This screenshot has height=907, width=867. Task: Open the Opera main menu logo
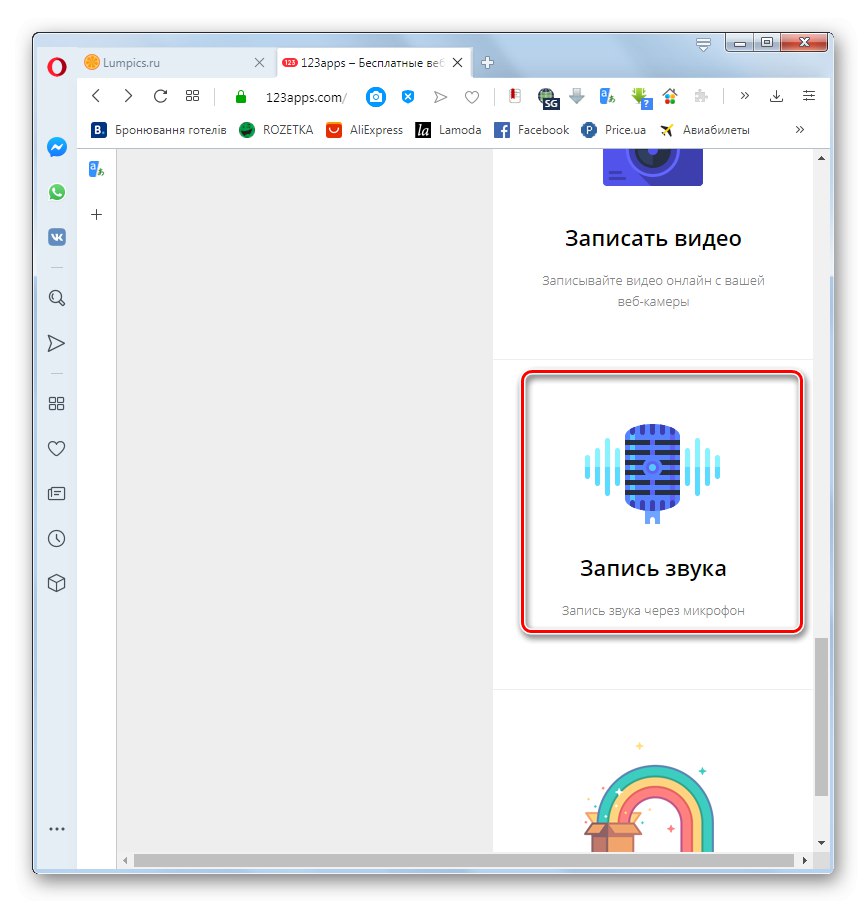point(57,67)
